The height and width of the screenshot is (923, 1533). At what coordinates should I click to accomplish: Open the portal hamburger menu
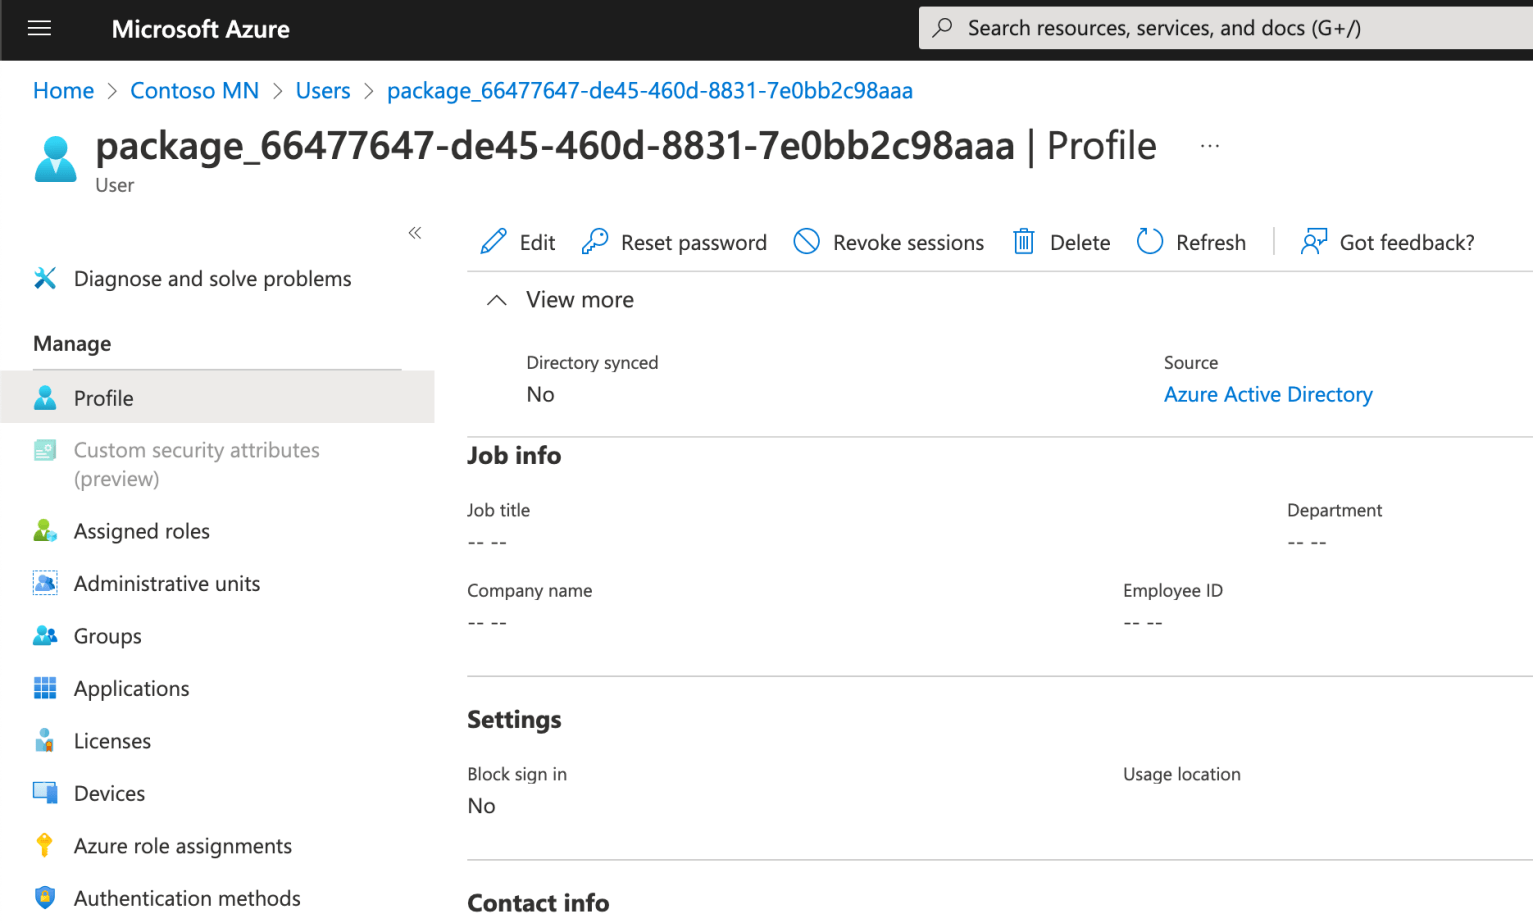39,28
